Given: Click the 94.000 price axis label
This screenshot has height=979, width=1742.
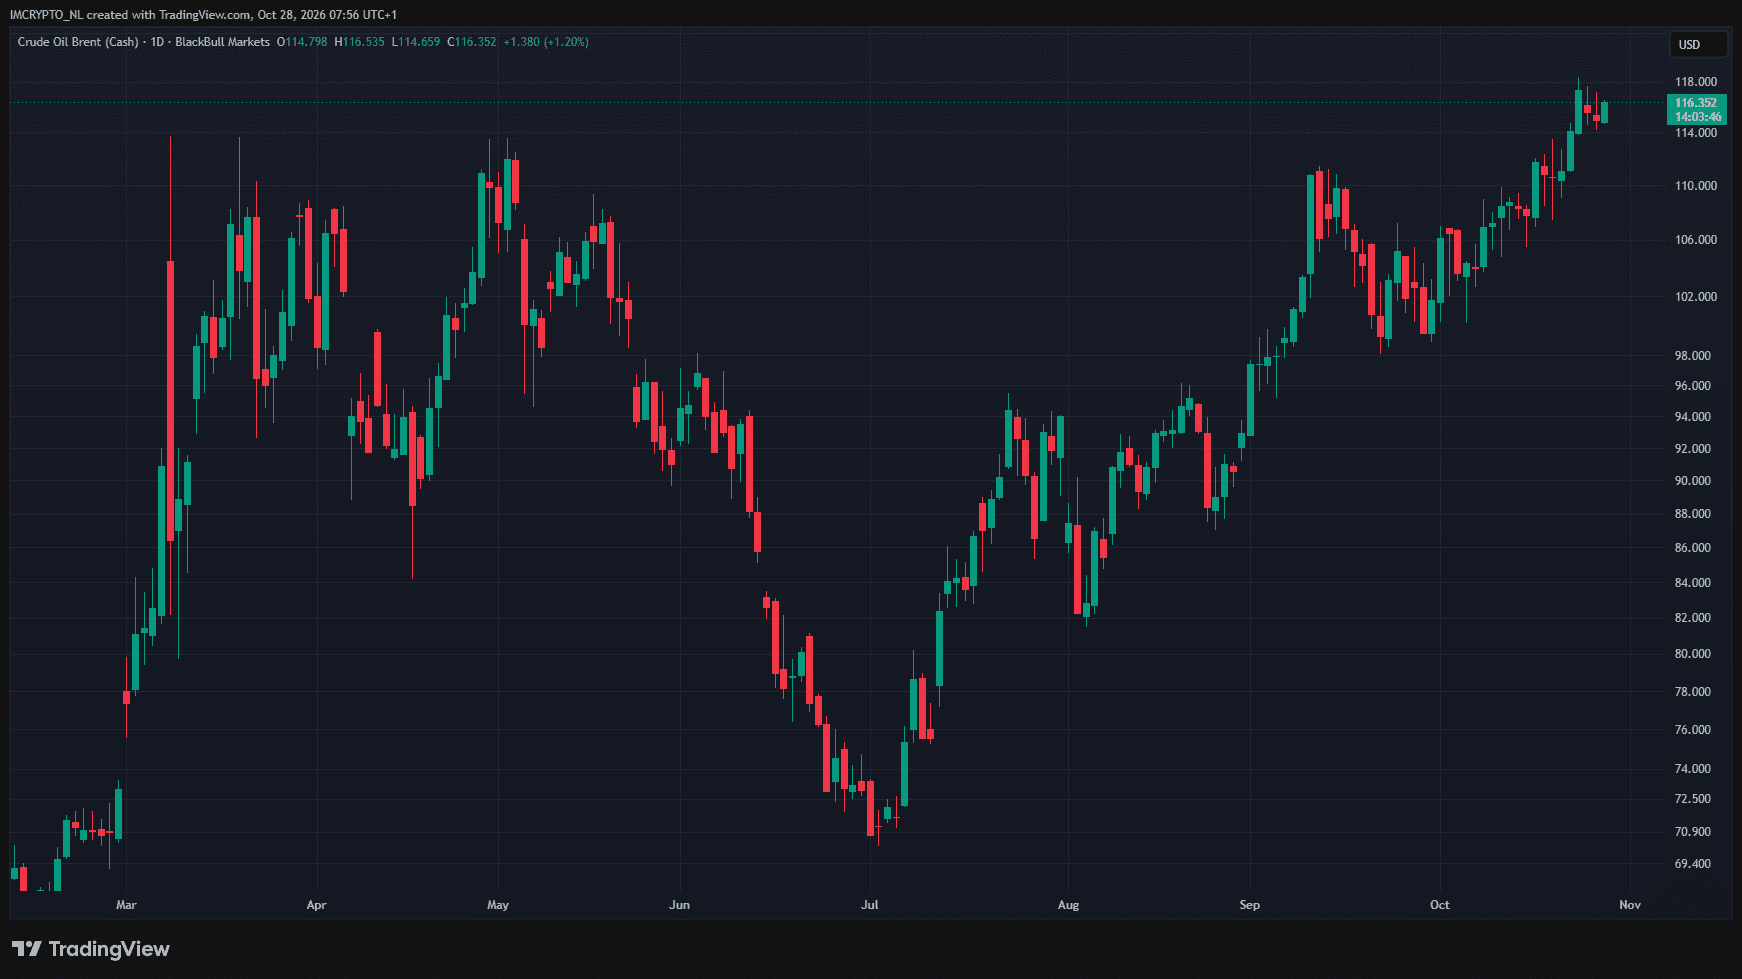Looking at the screenshot, I should 1693,417.
